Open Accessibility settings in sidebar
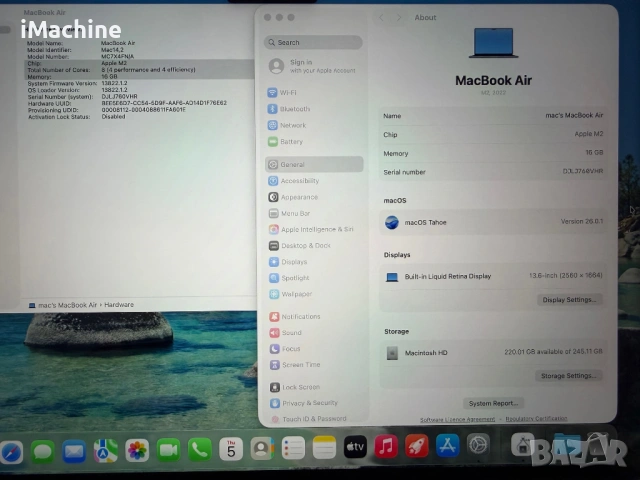Image resolution: width=640 pixels, height=480 pixels. coord(313,181)
